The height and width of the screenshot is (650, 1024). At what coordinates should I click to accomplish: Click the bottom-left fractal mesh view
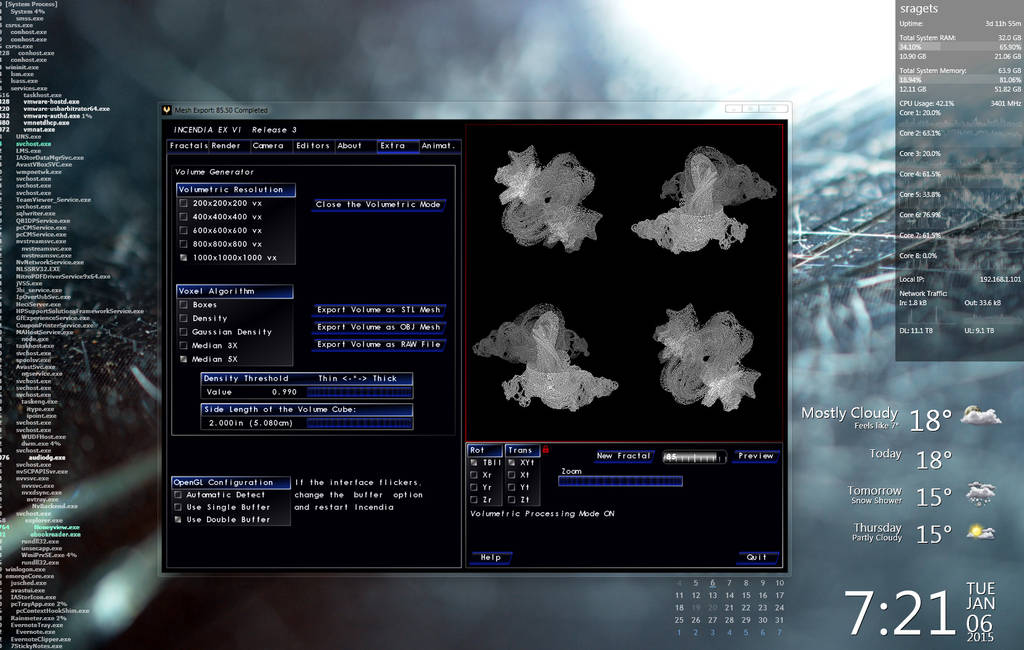545,358
